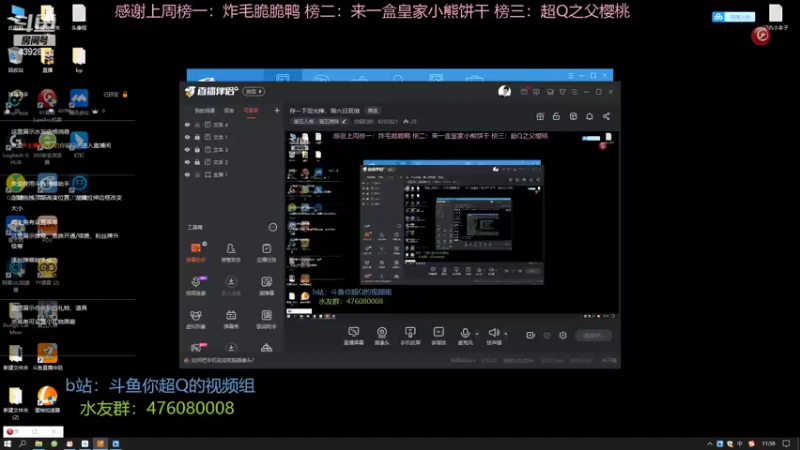Click the 修改 title button
Screen dimensions: 800x450
[373, 111]
